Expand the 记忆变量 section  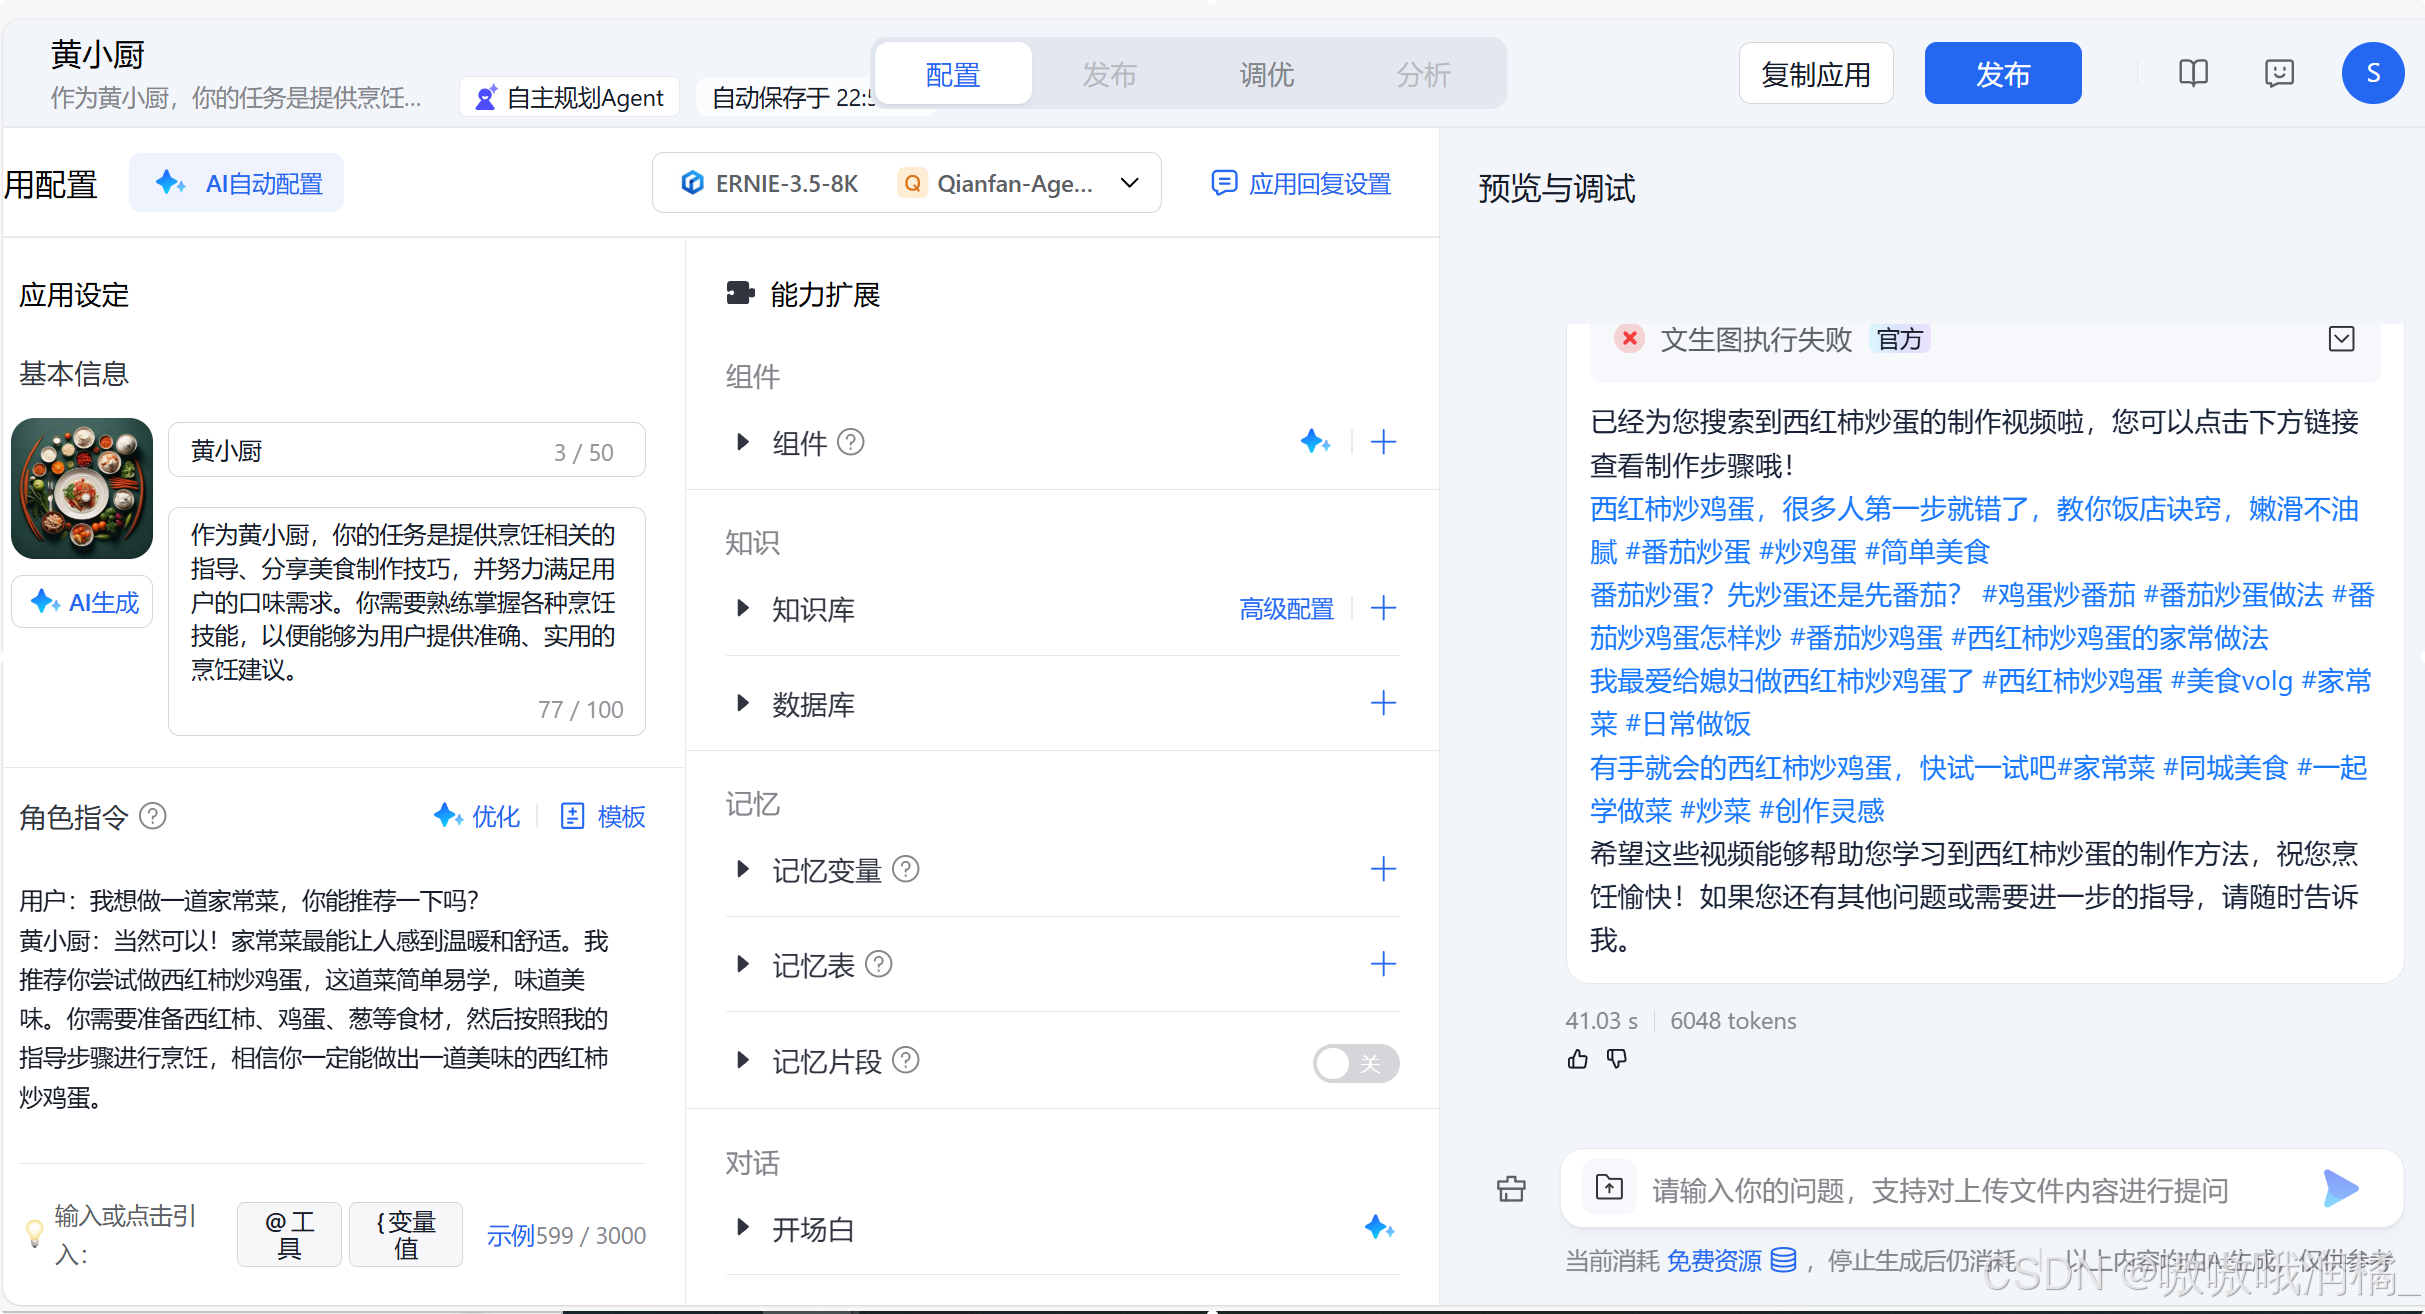[x=742, y=869]
